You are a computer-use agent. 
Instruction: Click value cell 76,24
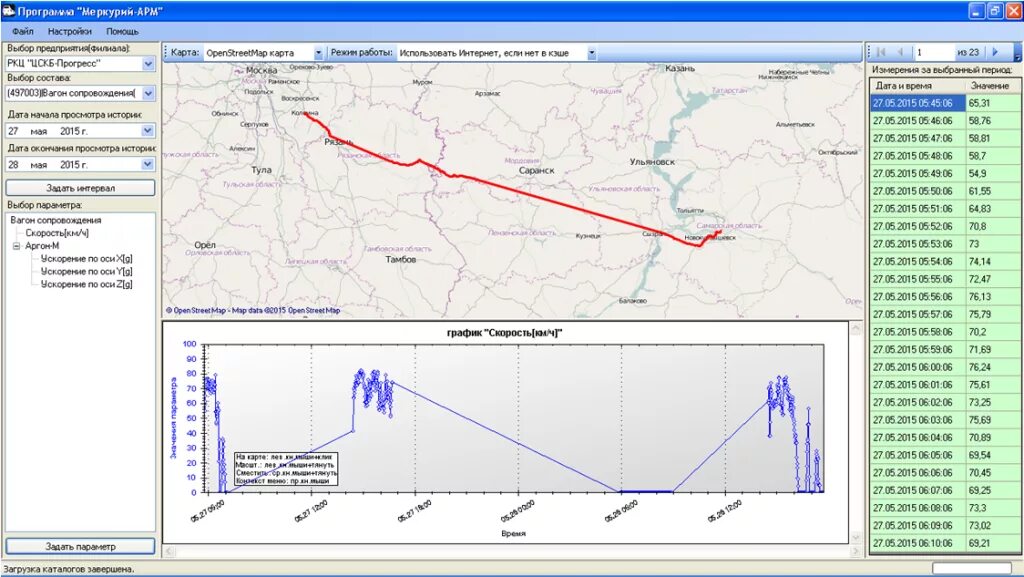(x=993, y=367)
